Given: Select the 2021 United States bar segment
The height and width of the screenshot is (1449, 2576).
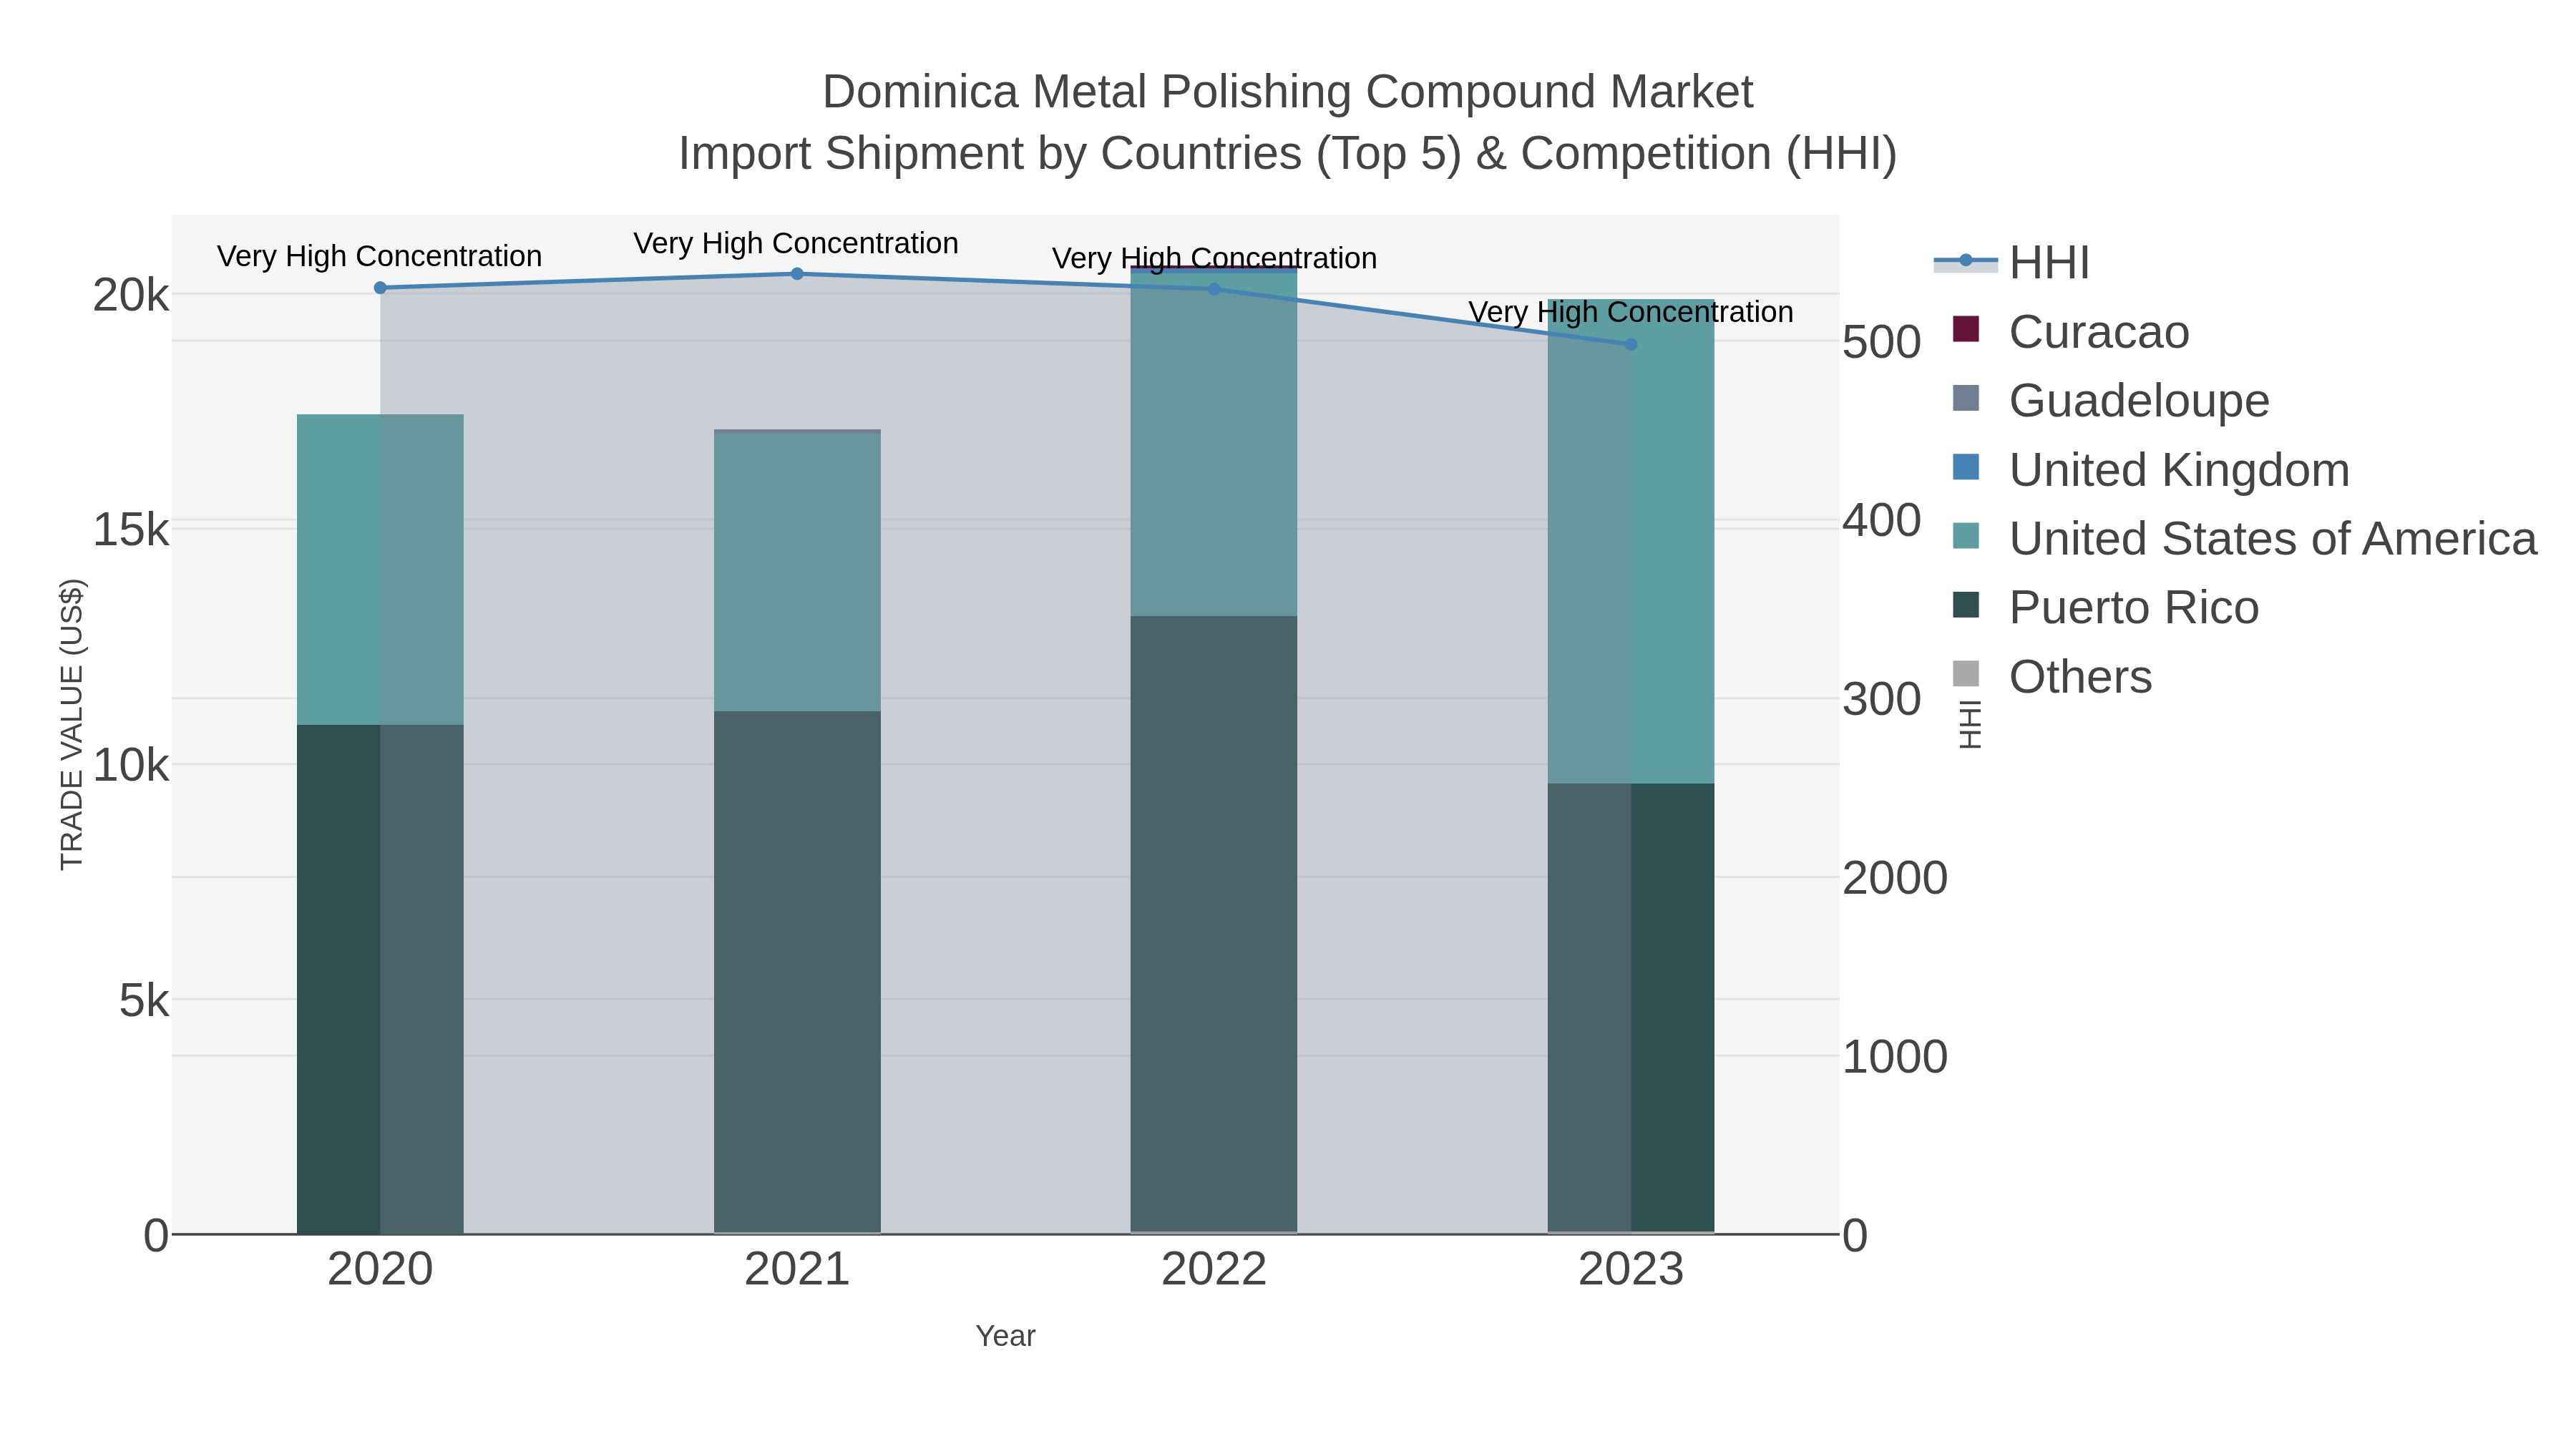Looking at the screenshot, I should [x=797, y=573].
